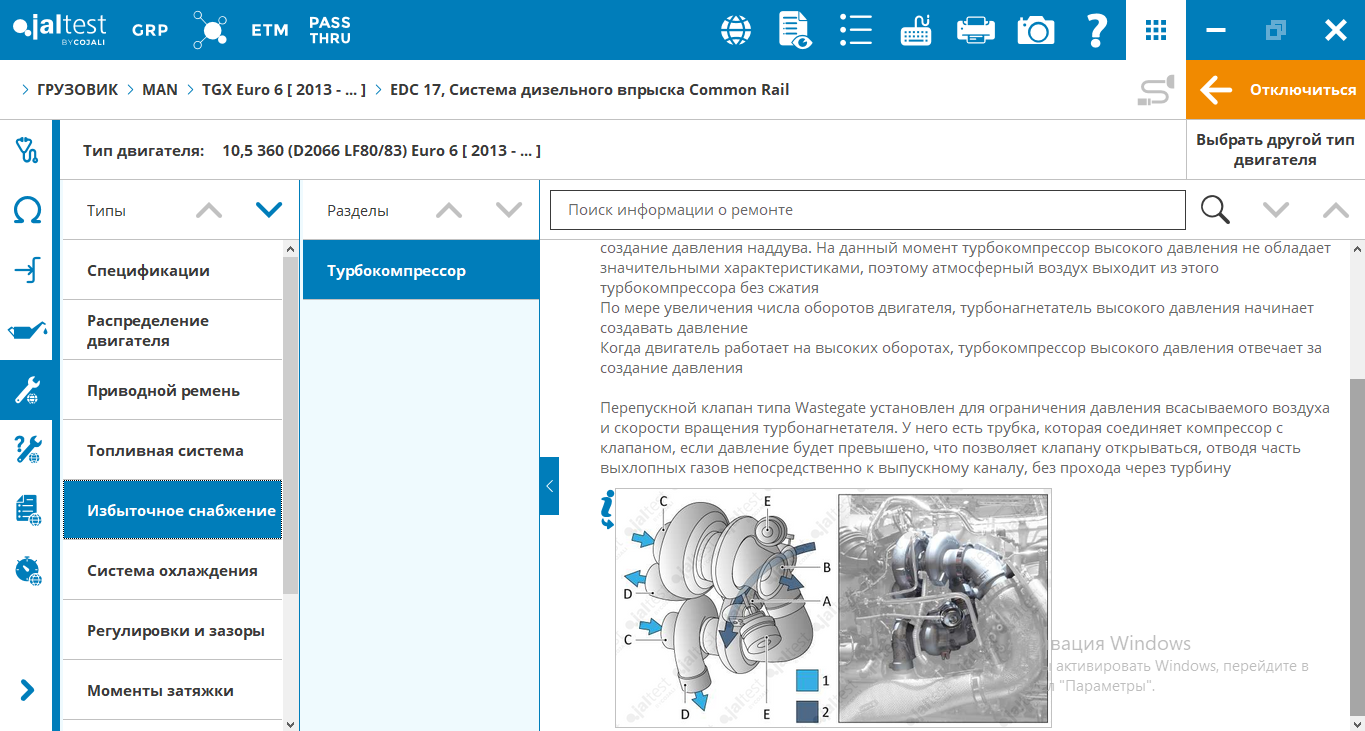1365x731 pixels.
Task: Collapse panels with the blue side arrow
Action: [549, 486]
